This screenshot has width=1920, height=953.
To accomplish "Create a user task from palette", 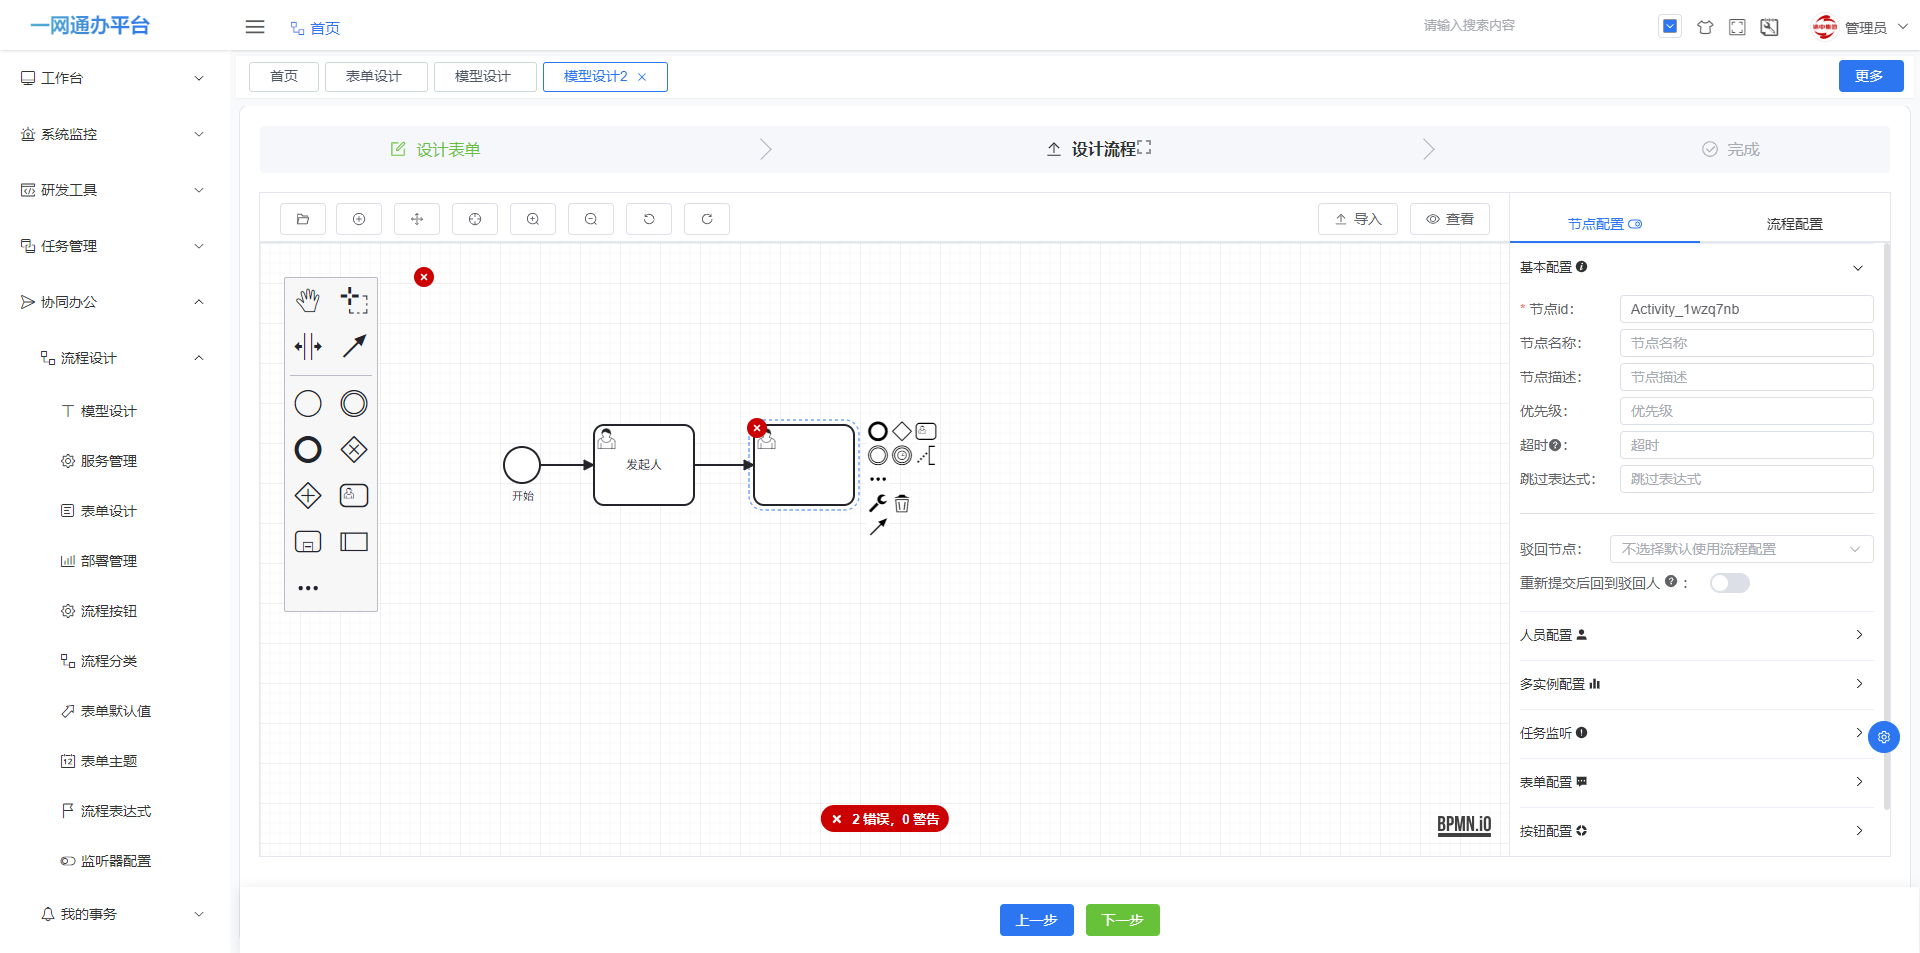I will pyautogui.click(x=354, y=495).
